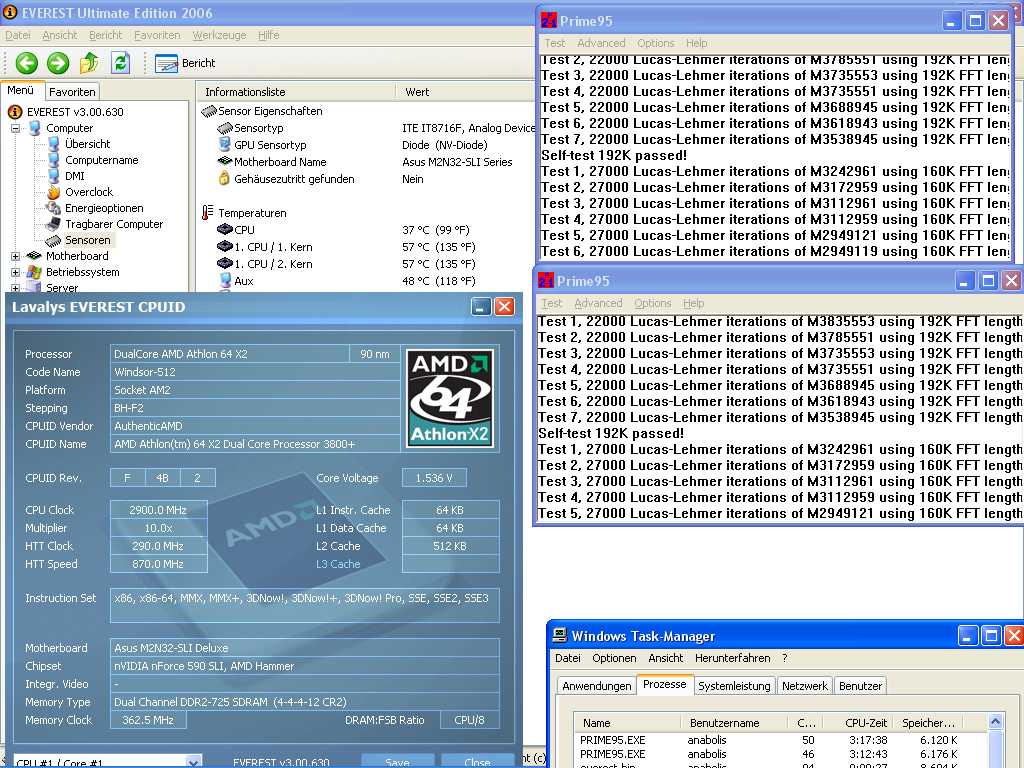Select Tragbarer Computer tree entry

114,224
